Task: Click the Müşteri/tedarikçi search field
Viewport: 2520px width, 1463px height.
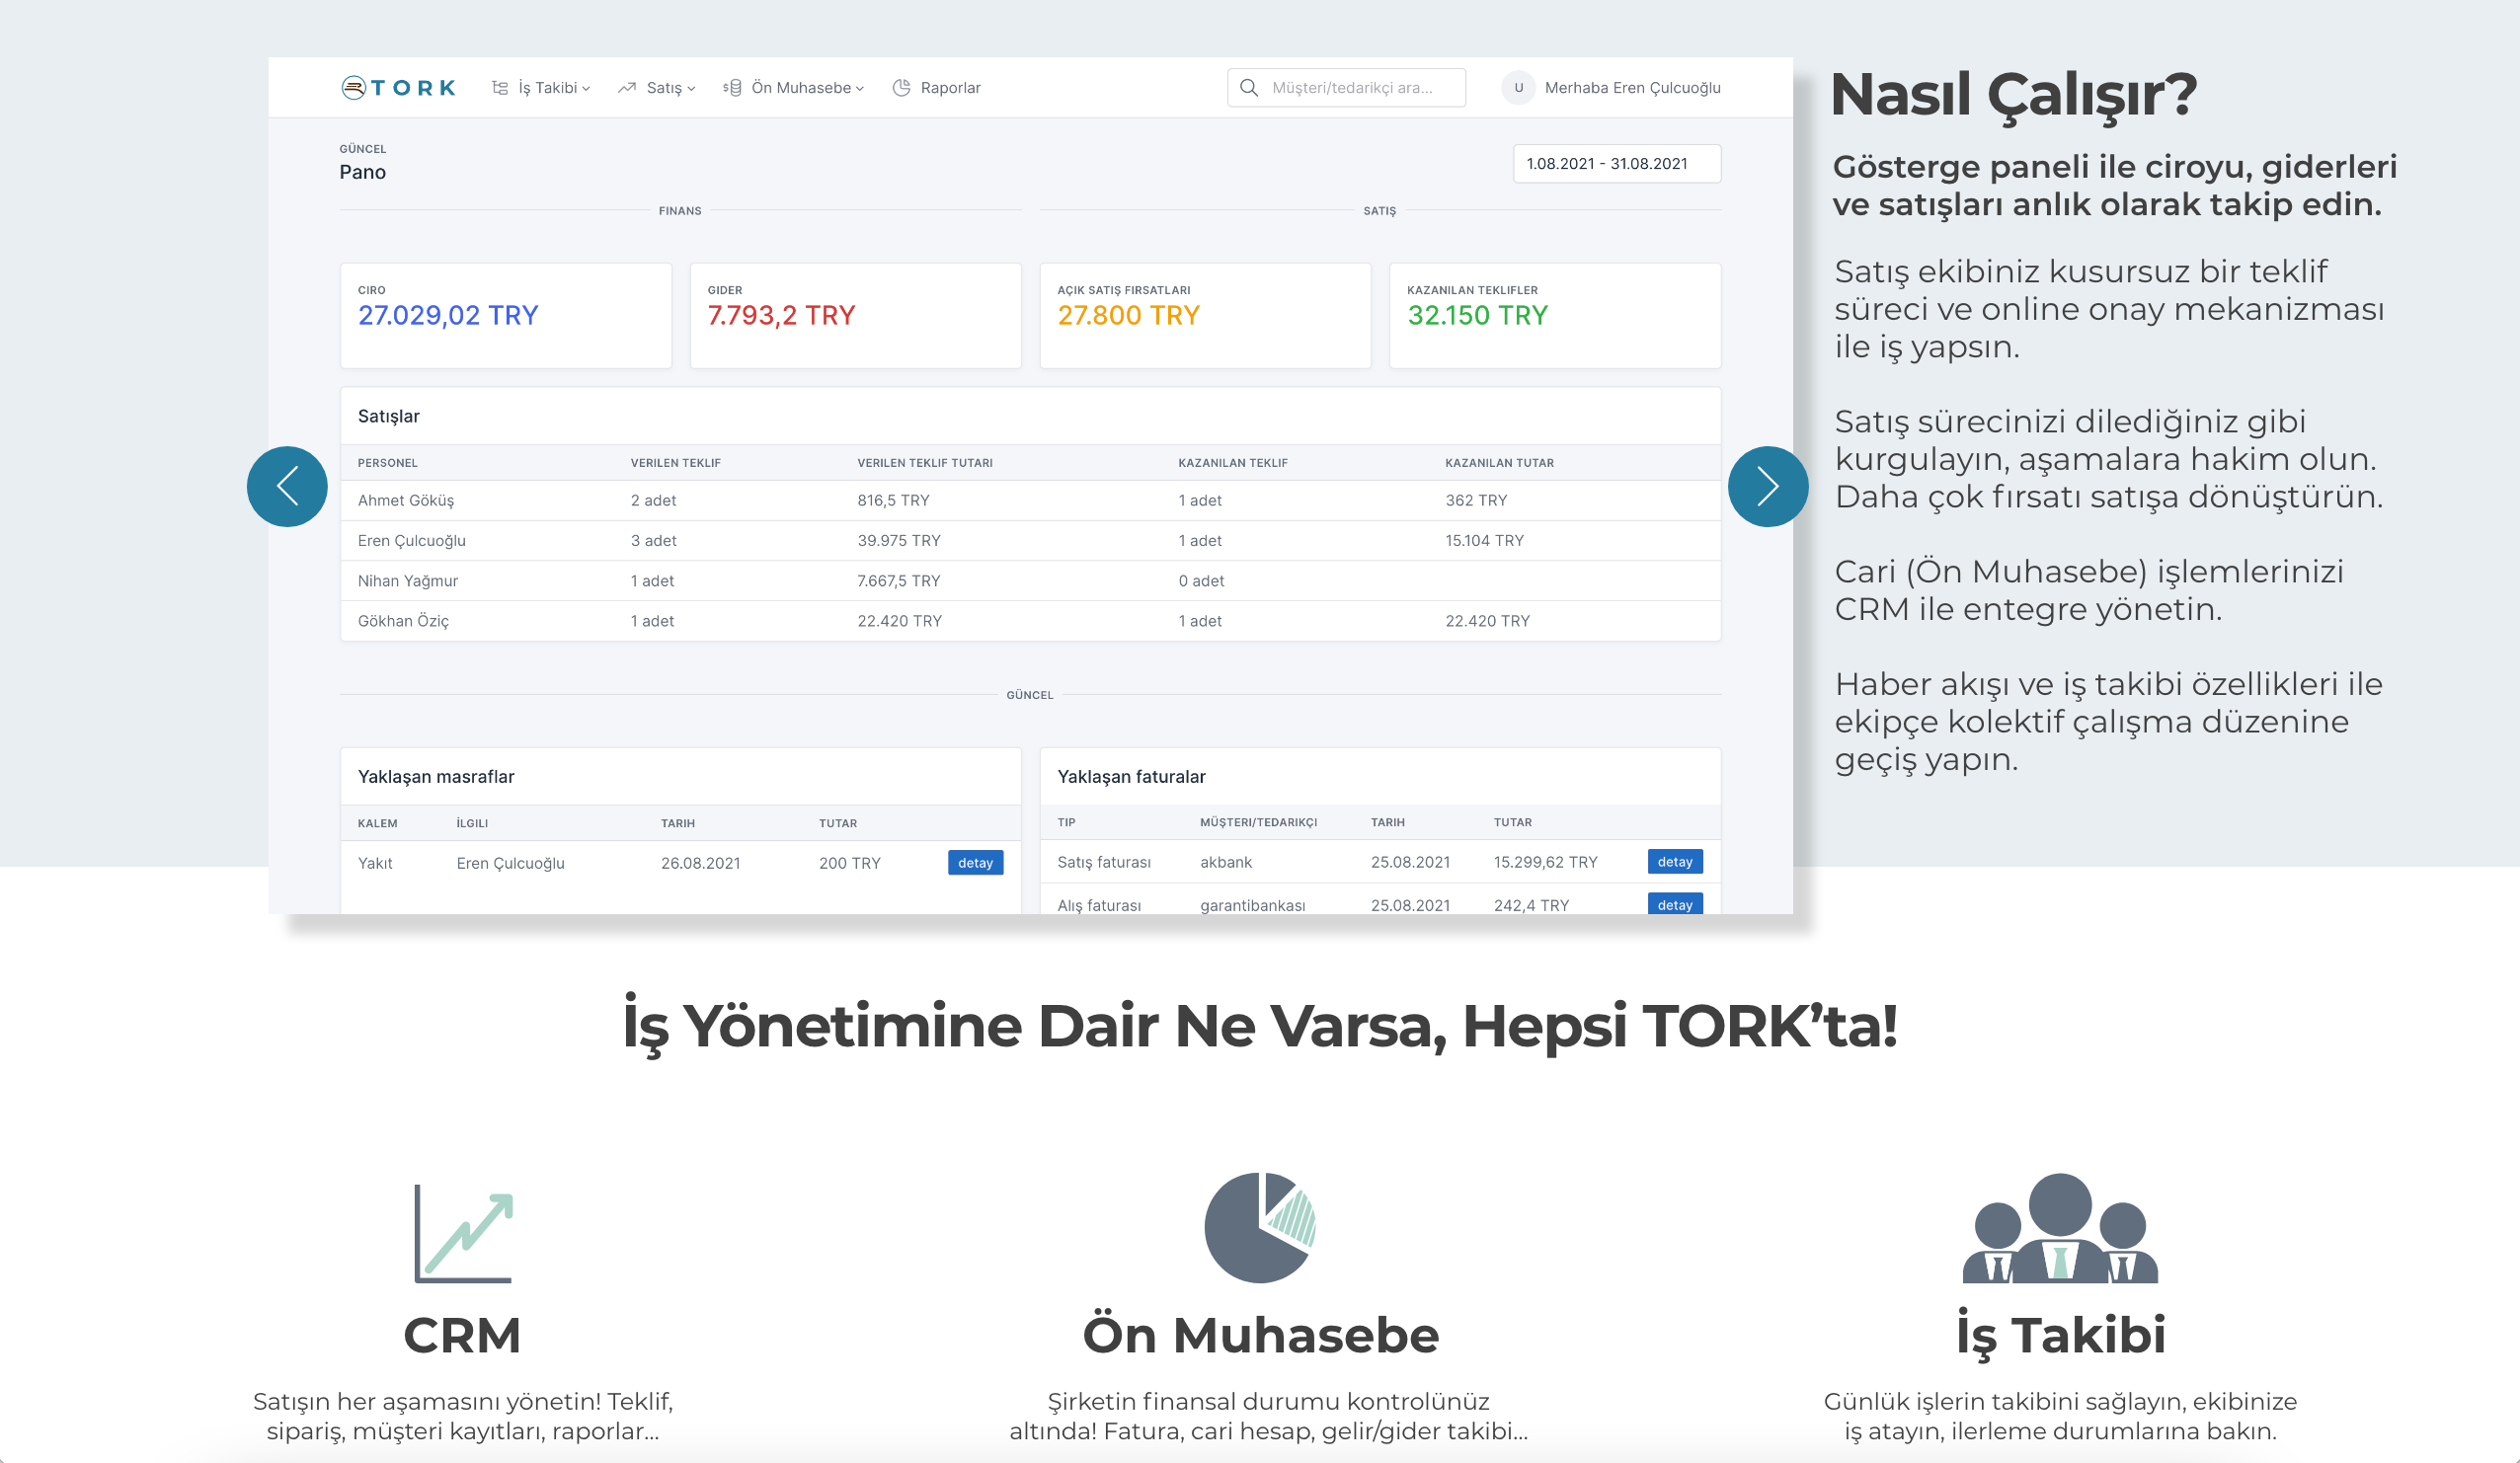Action: click(x=1346, y=88)
